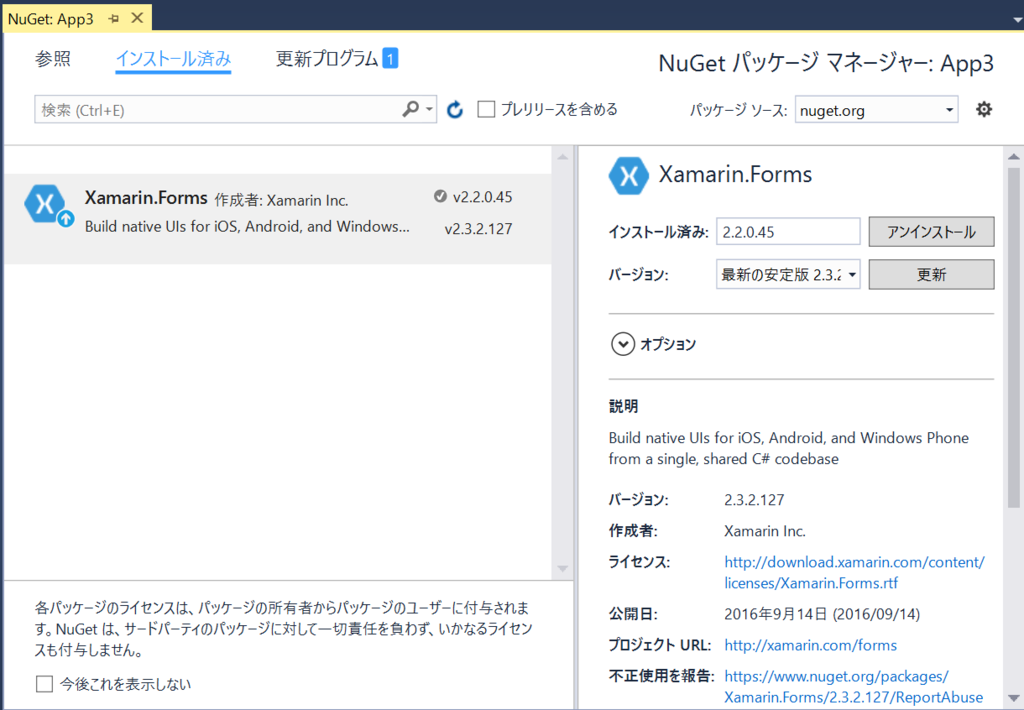The height and width of the screenshot is (710, 1024).
Task: Click details pane vertical scrollbar thumb
Action: (x=1014, y=337)
